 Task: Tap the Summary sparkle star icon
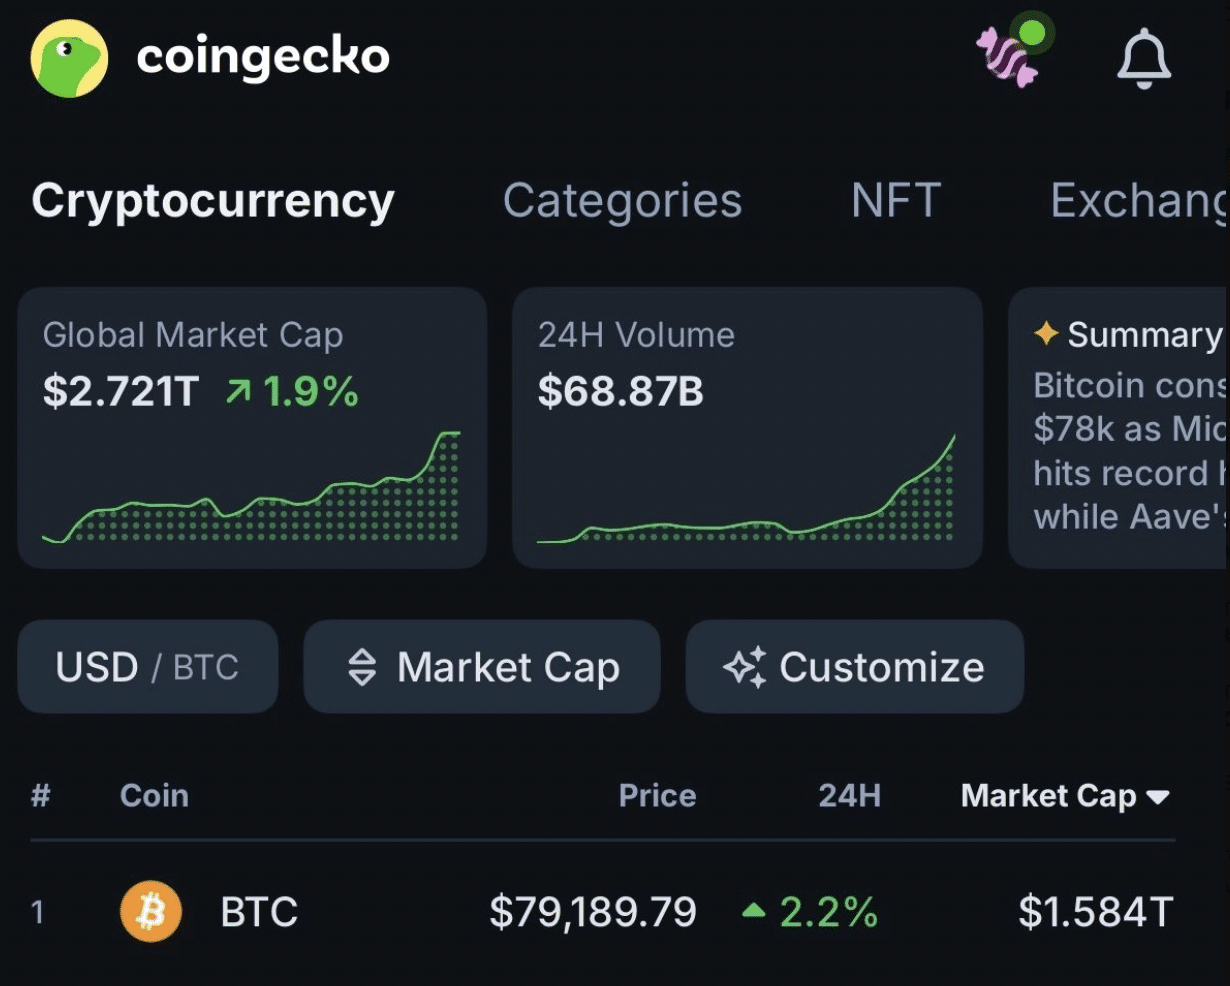click(x=1046, y=335)
